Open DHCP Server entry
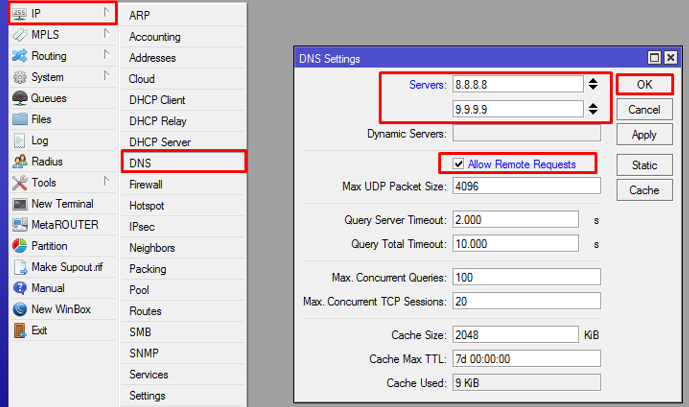The height and width of the screenshot is (407, 689). coord(183,142)
